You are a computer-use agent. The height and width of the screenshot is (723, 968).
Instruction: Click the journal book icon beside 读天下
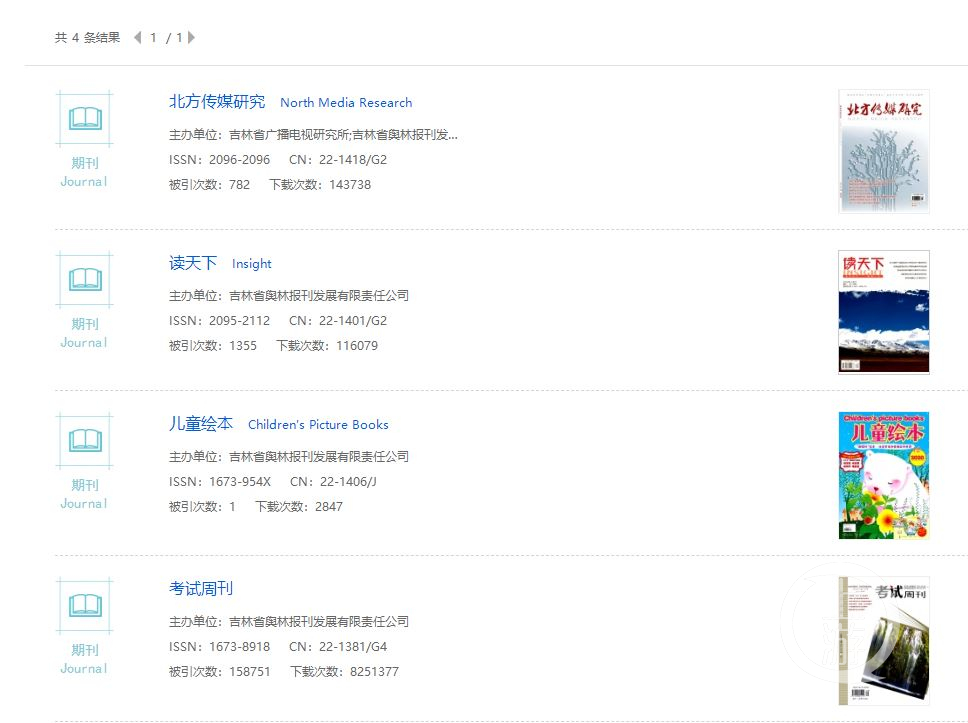tap(85, 280)
